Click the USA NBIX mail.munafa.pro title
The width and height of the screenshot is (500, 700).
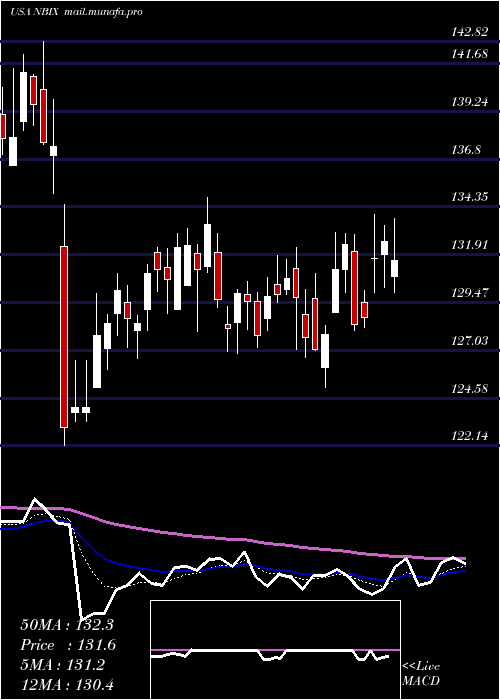(x=76, y=12)
